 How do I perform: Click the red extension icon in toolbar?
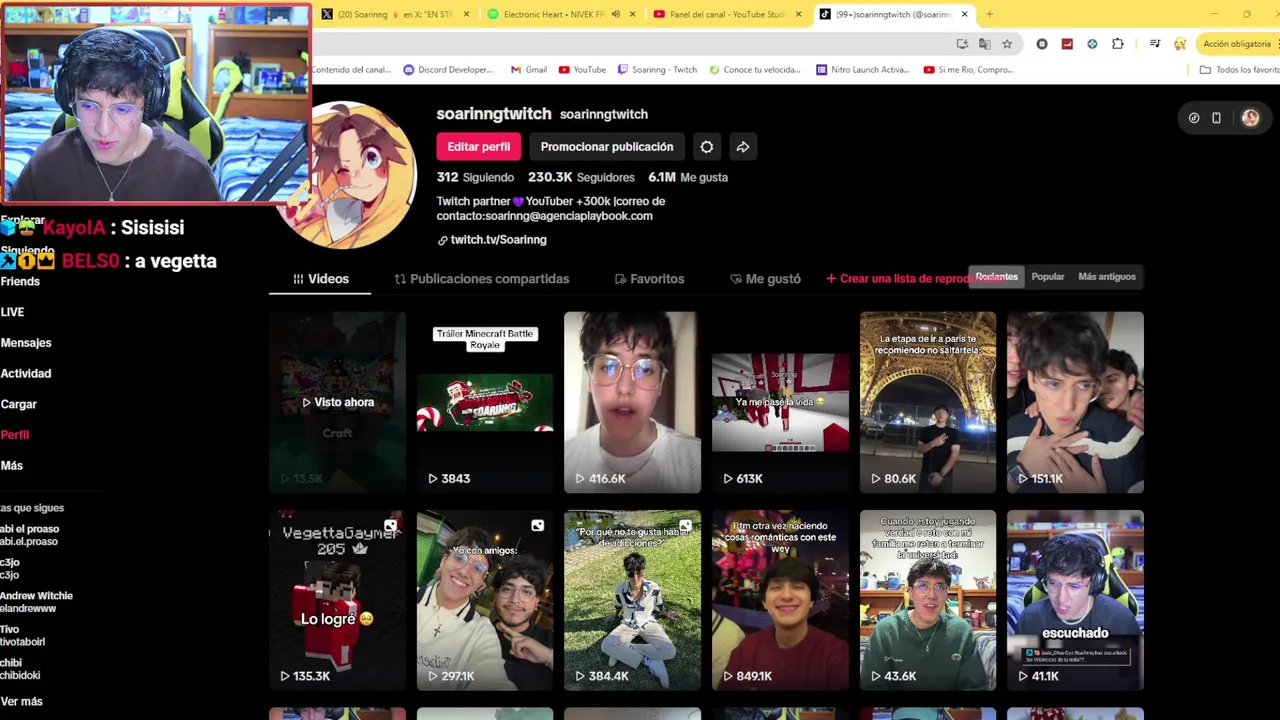(1067, 44)
